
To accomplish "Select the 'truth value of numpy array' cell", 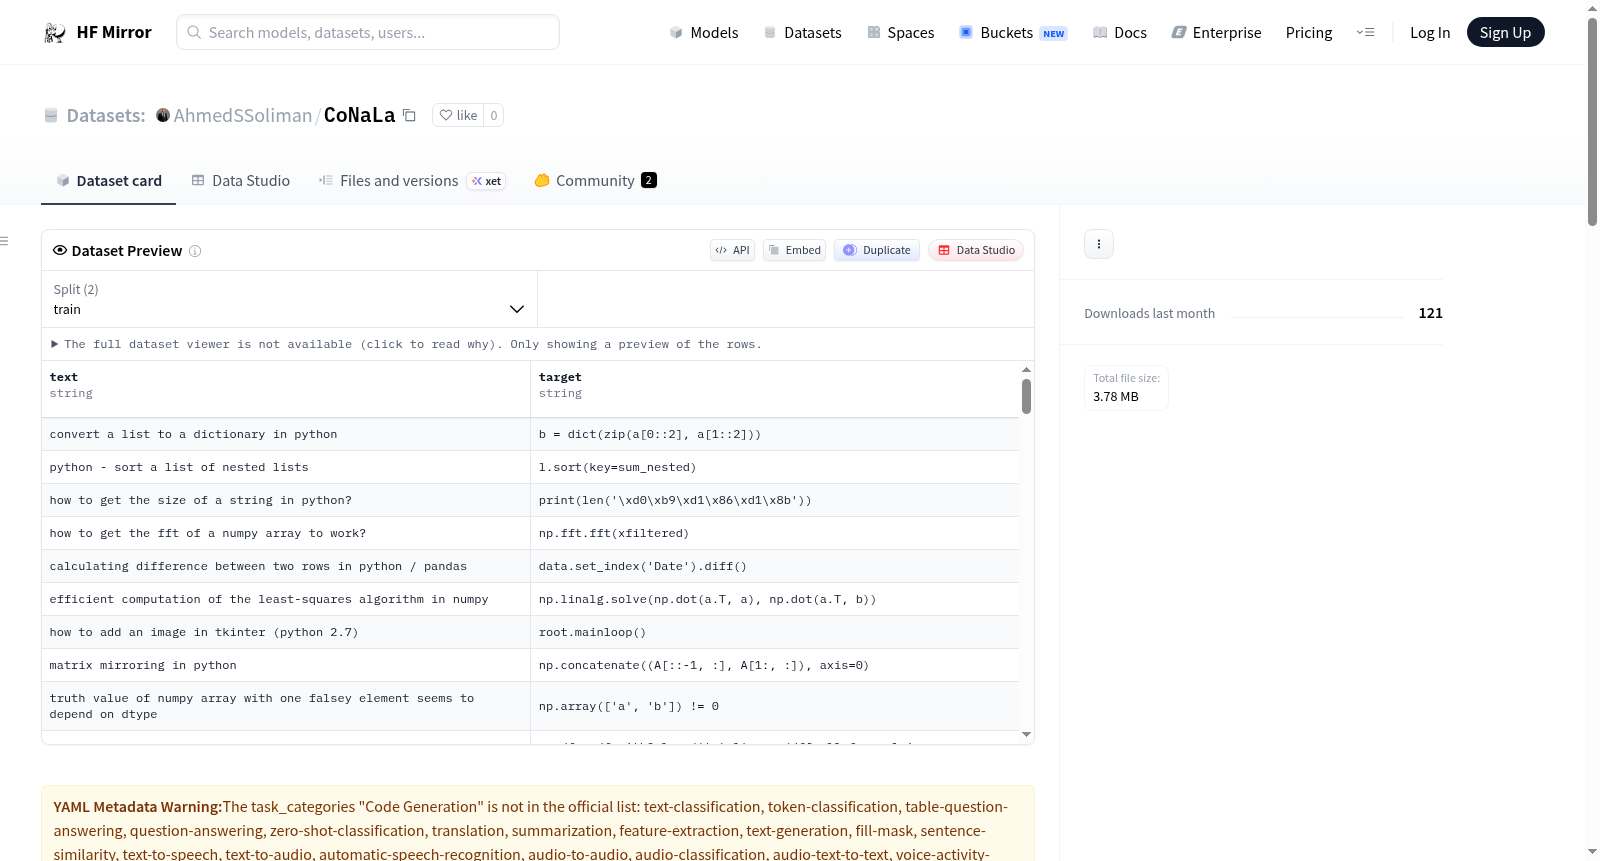I will [286, 706].
